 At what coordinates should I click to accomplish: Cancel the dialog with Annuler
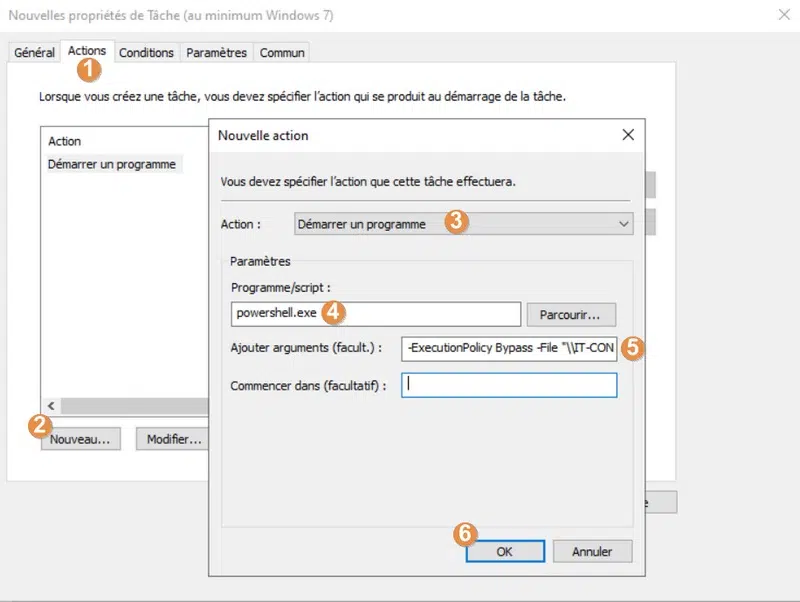pyautogui.click(x=591, y=551)
